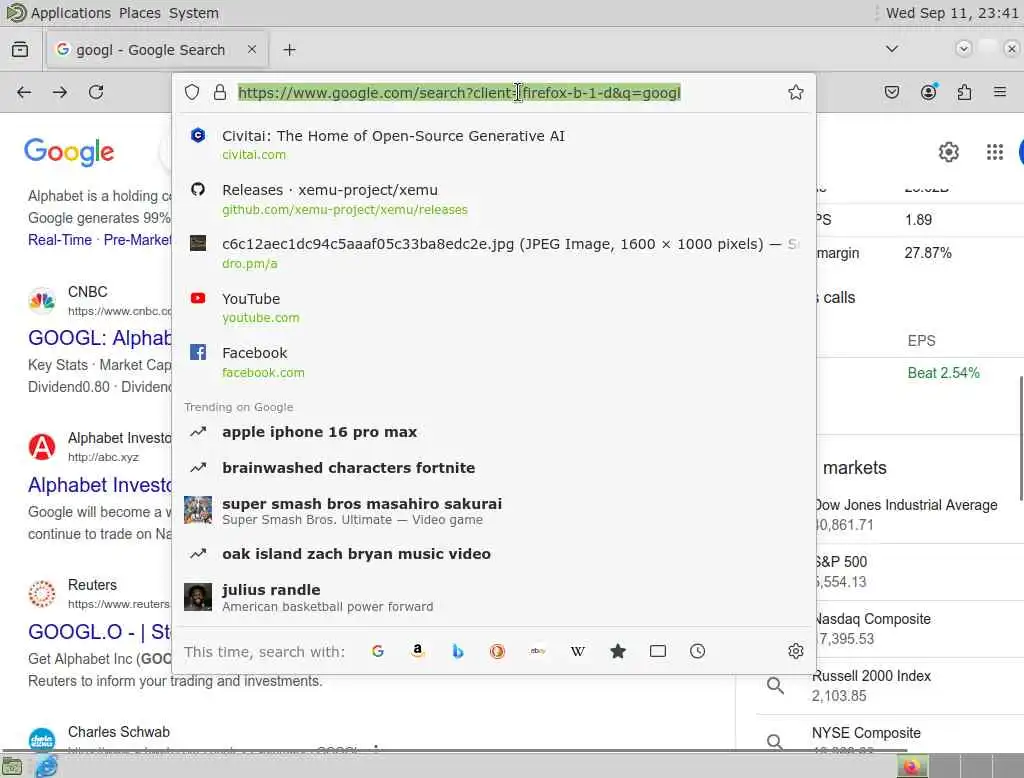Choose Civitai suggestion in the dropdown

tap(494, 144)
